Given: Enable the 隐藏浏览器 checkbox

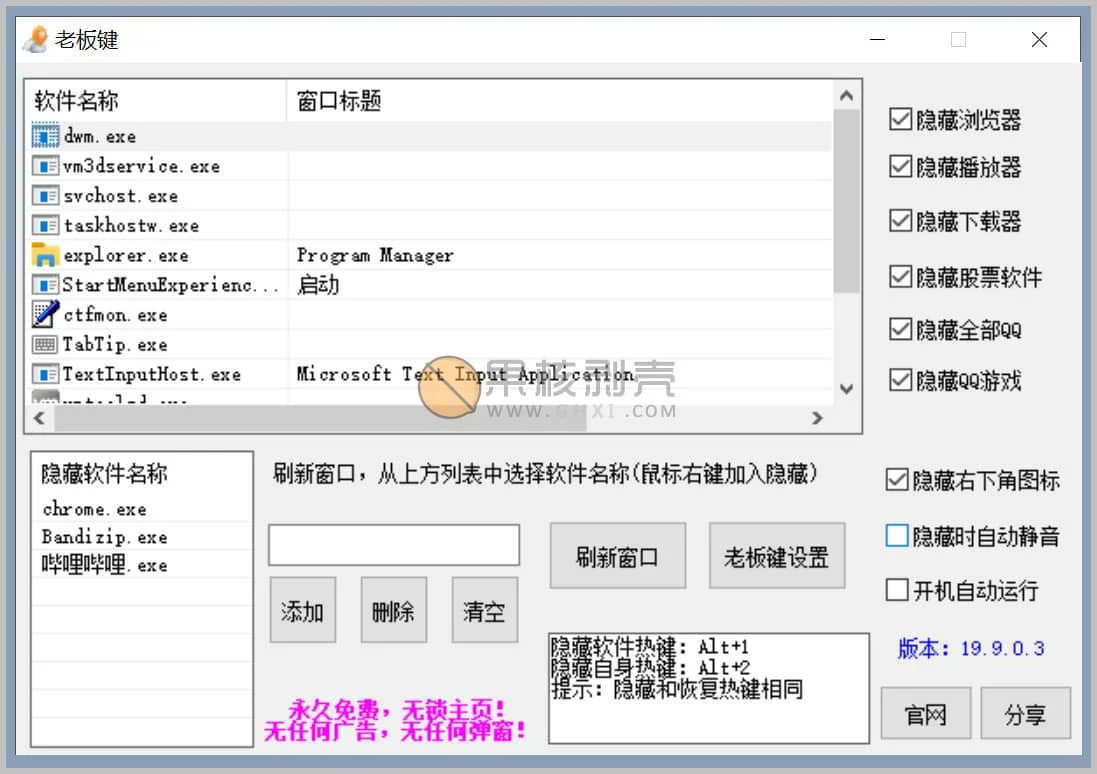Looking at the screenshot, I should click(x=898, y=120).
